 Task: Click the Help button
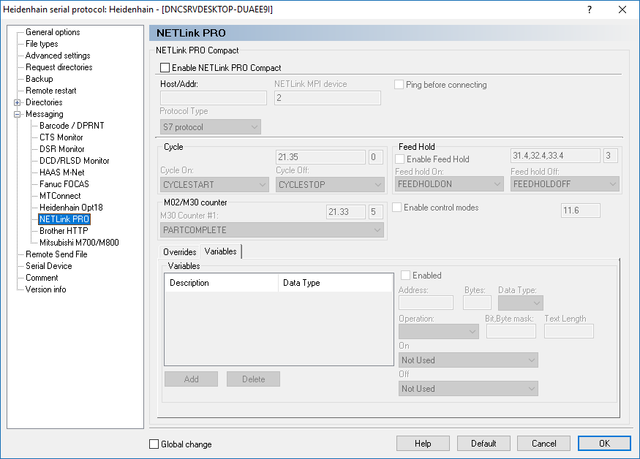(423, 443)
